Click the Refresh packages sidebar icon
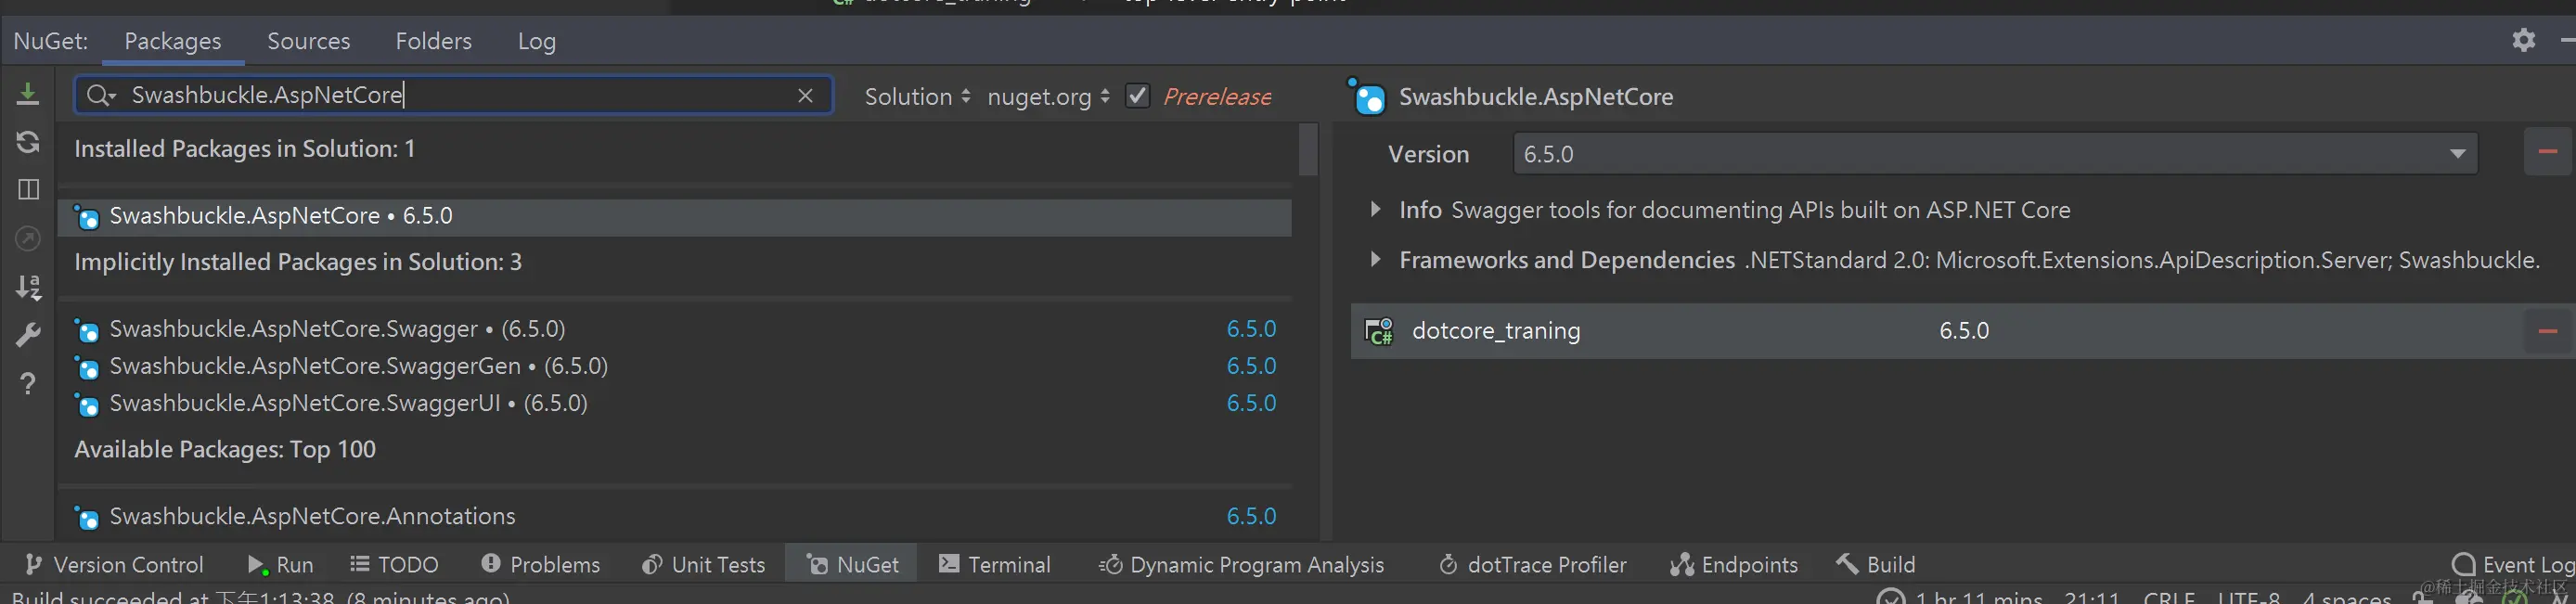Image resolution: width=2576 pixels, height=604 pixels. click(28, 142)
